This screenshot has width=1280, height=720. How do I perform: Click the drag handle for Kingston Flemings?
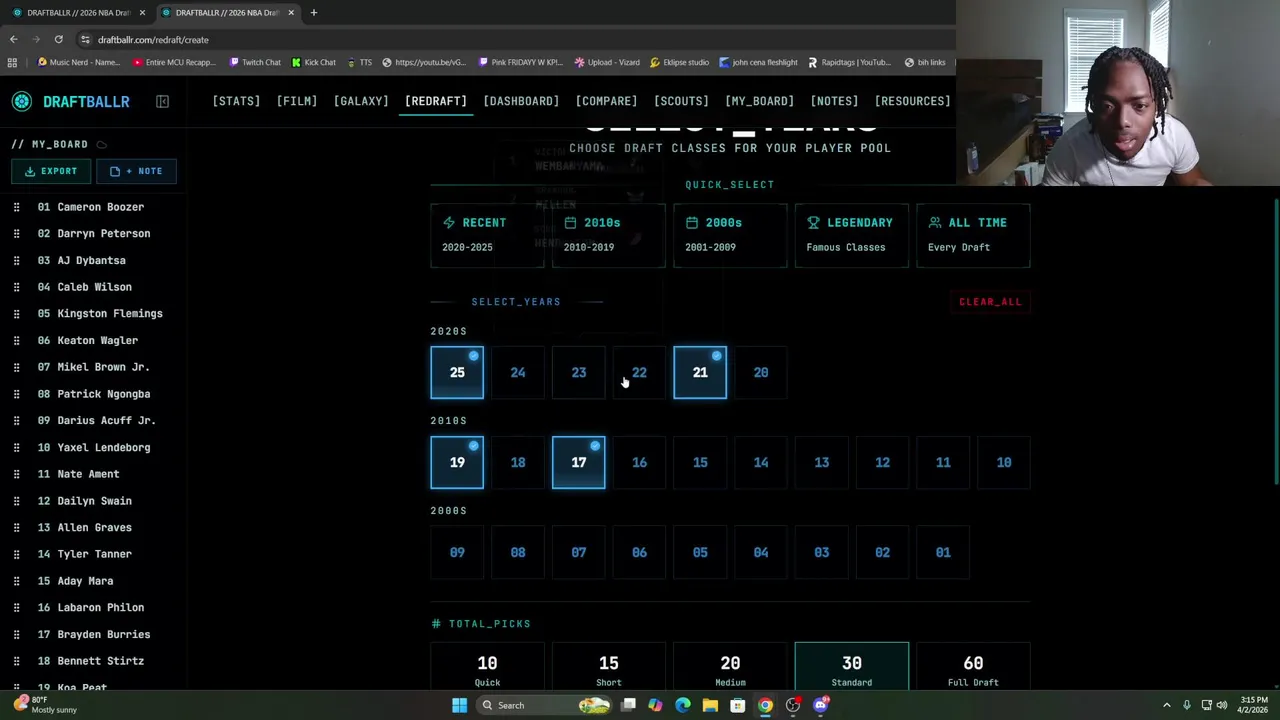16,314
